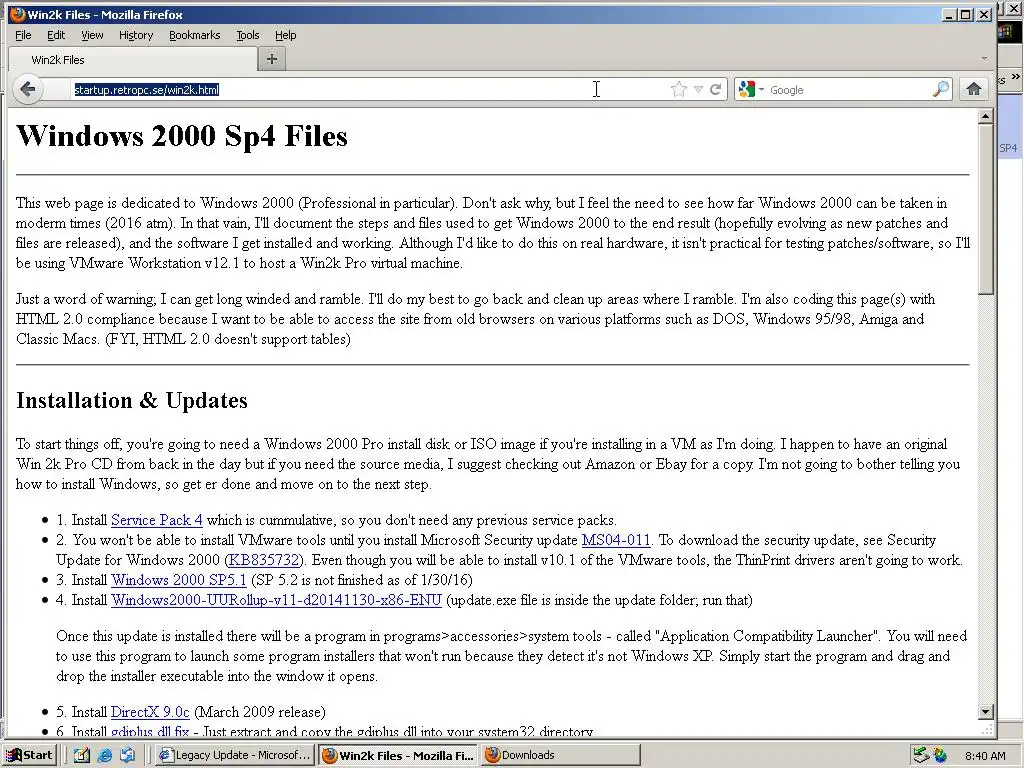The height and width of the screenshot is (768, 1024).
Task: Click the network tray icon
Action: coord(921,755)
